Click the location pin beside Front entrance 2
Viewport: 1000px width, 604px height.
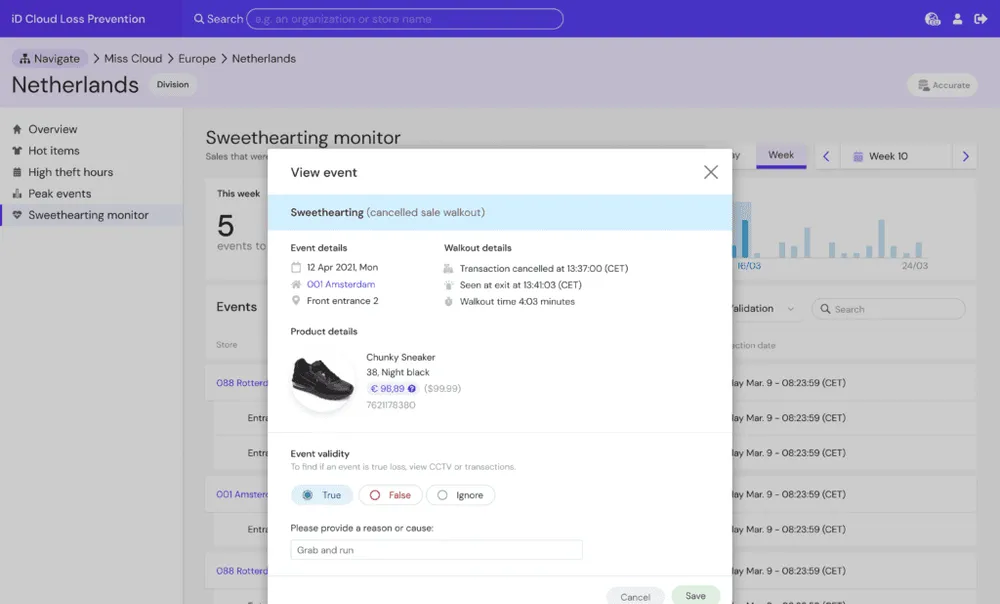[x=296, y=300]
